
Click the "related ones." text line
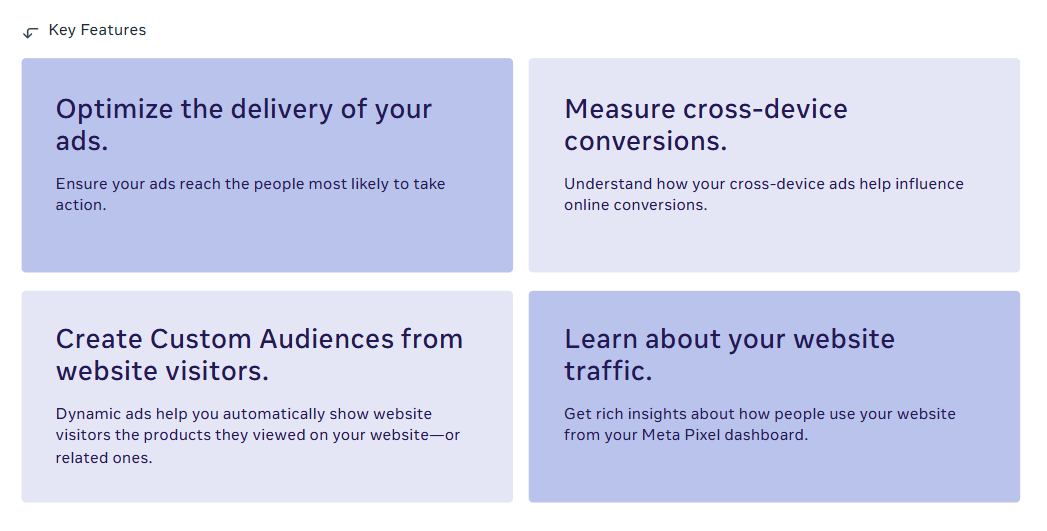(x=103, y=458)
